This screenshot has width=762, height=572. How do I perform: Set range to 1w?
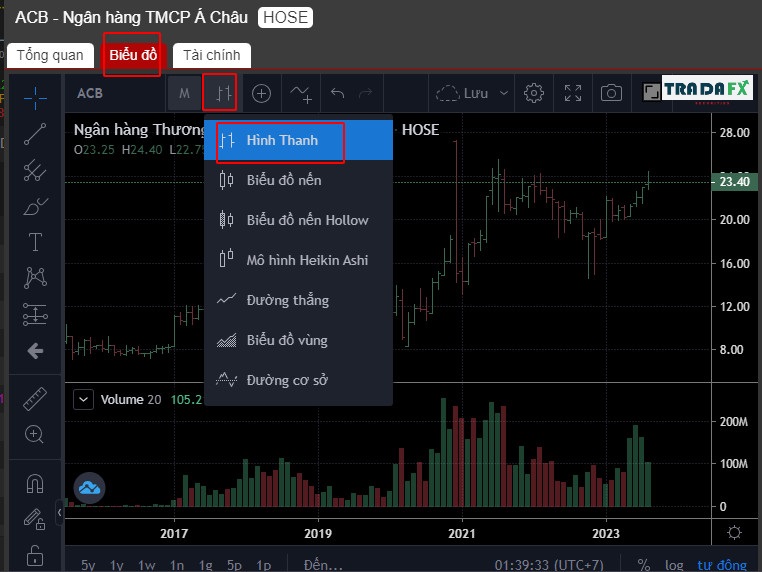(146, 565)
